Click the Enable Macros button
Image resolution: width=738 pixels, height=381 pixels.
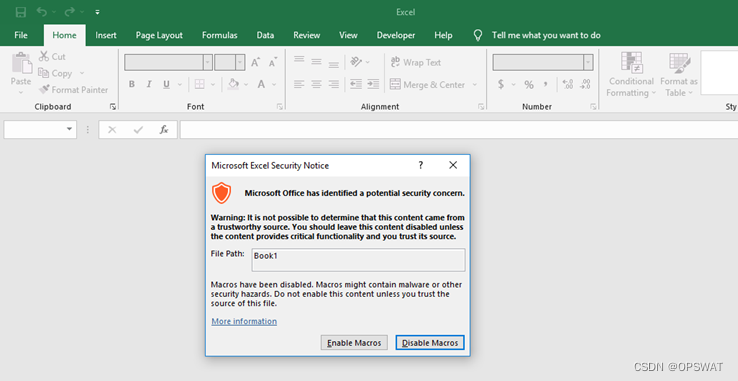[x=354, y=343]
